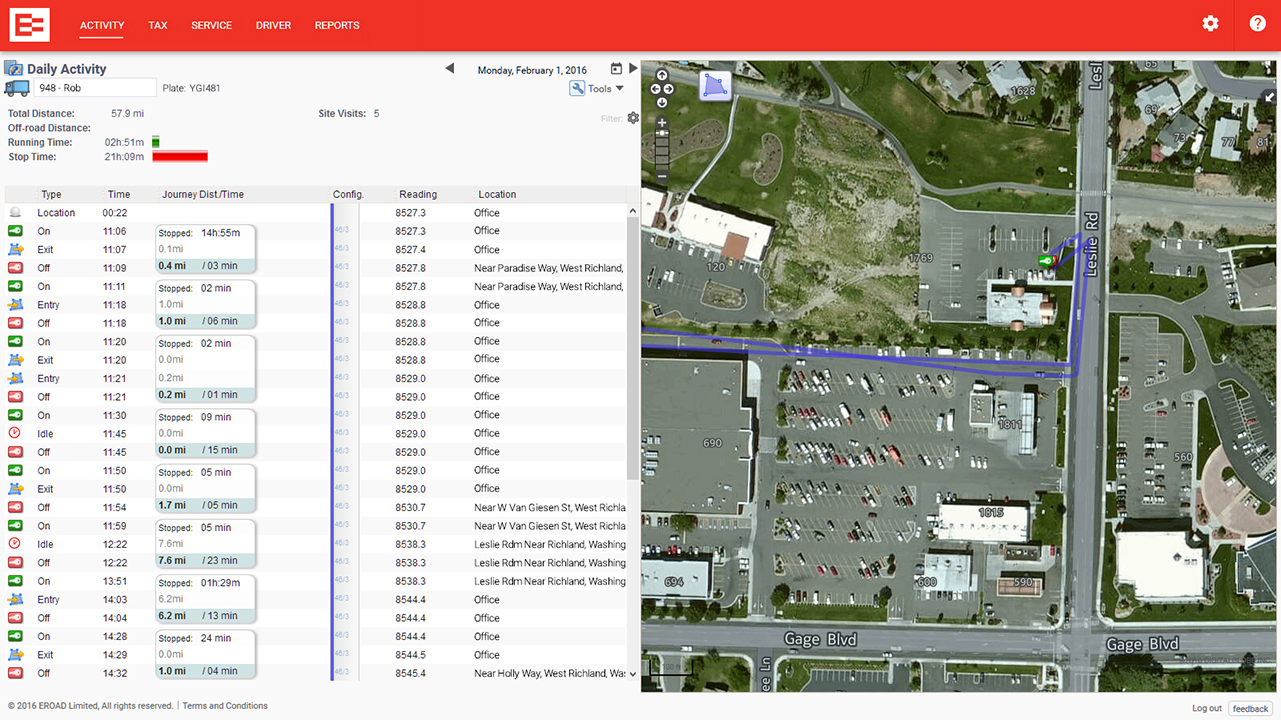Click the map zoom level slider
Image resolution: width=1281 pixels, height=720 pixels.
662,150
